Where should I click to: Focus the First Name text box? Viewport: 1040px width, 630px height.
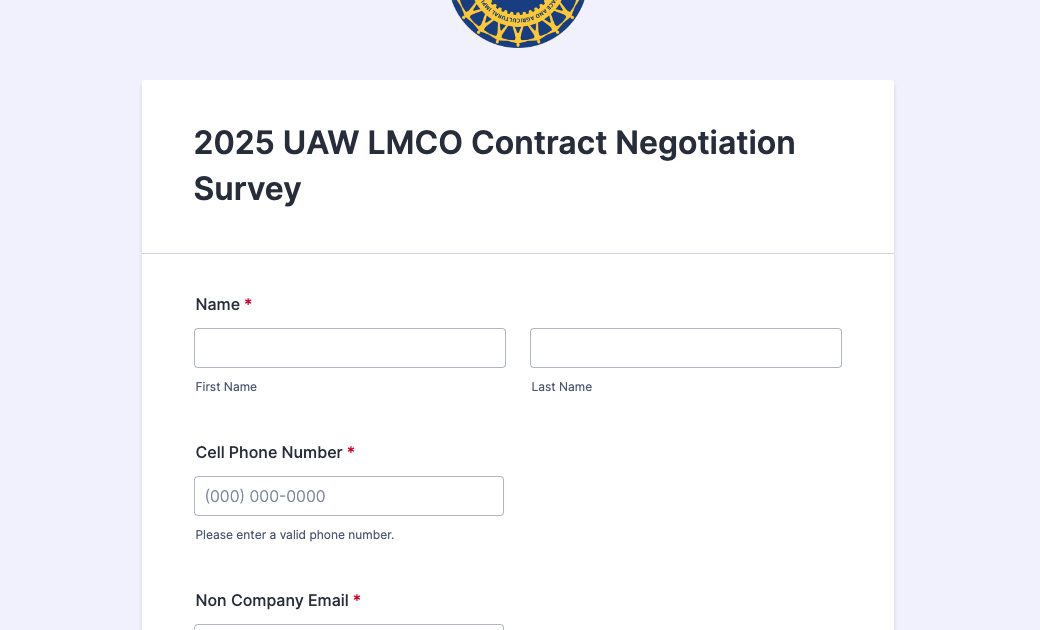coord(350,347)
